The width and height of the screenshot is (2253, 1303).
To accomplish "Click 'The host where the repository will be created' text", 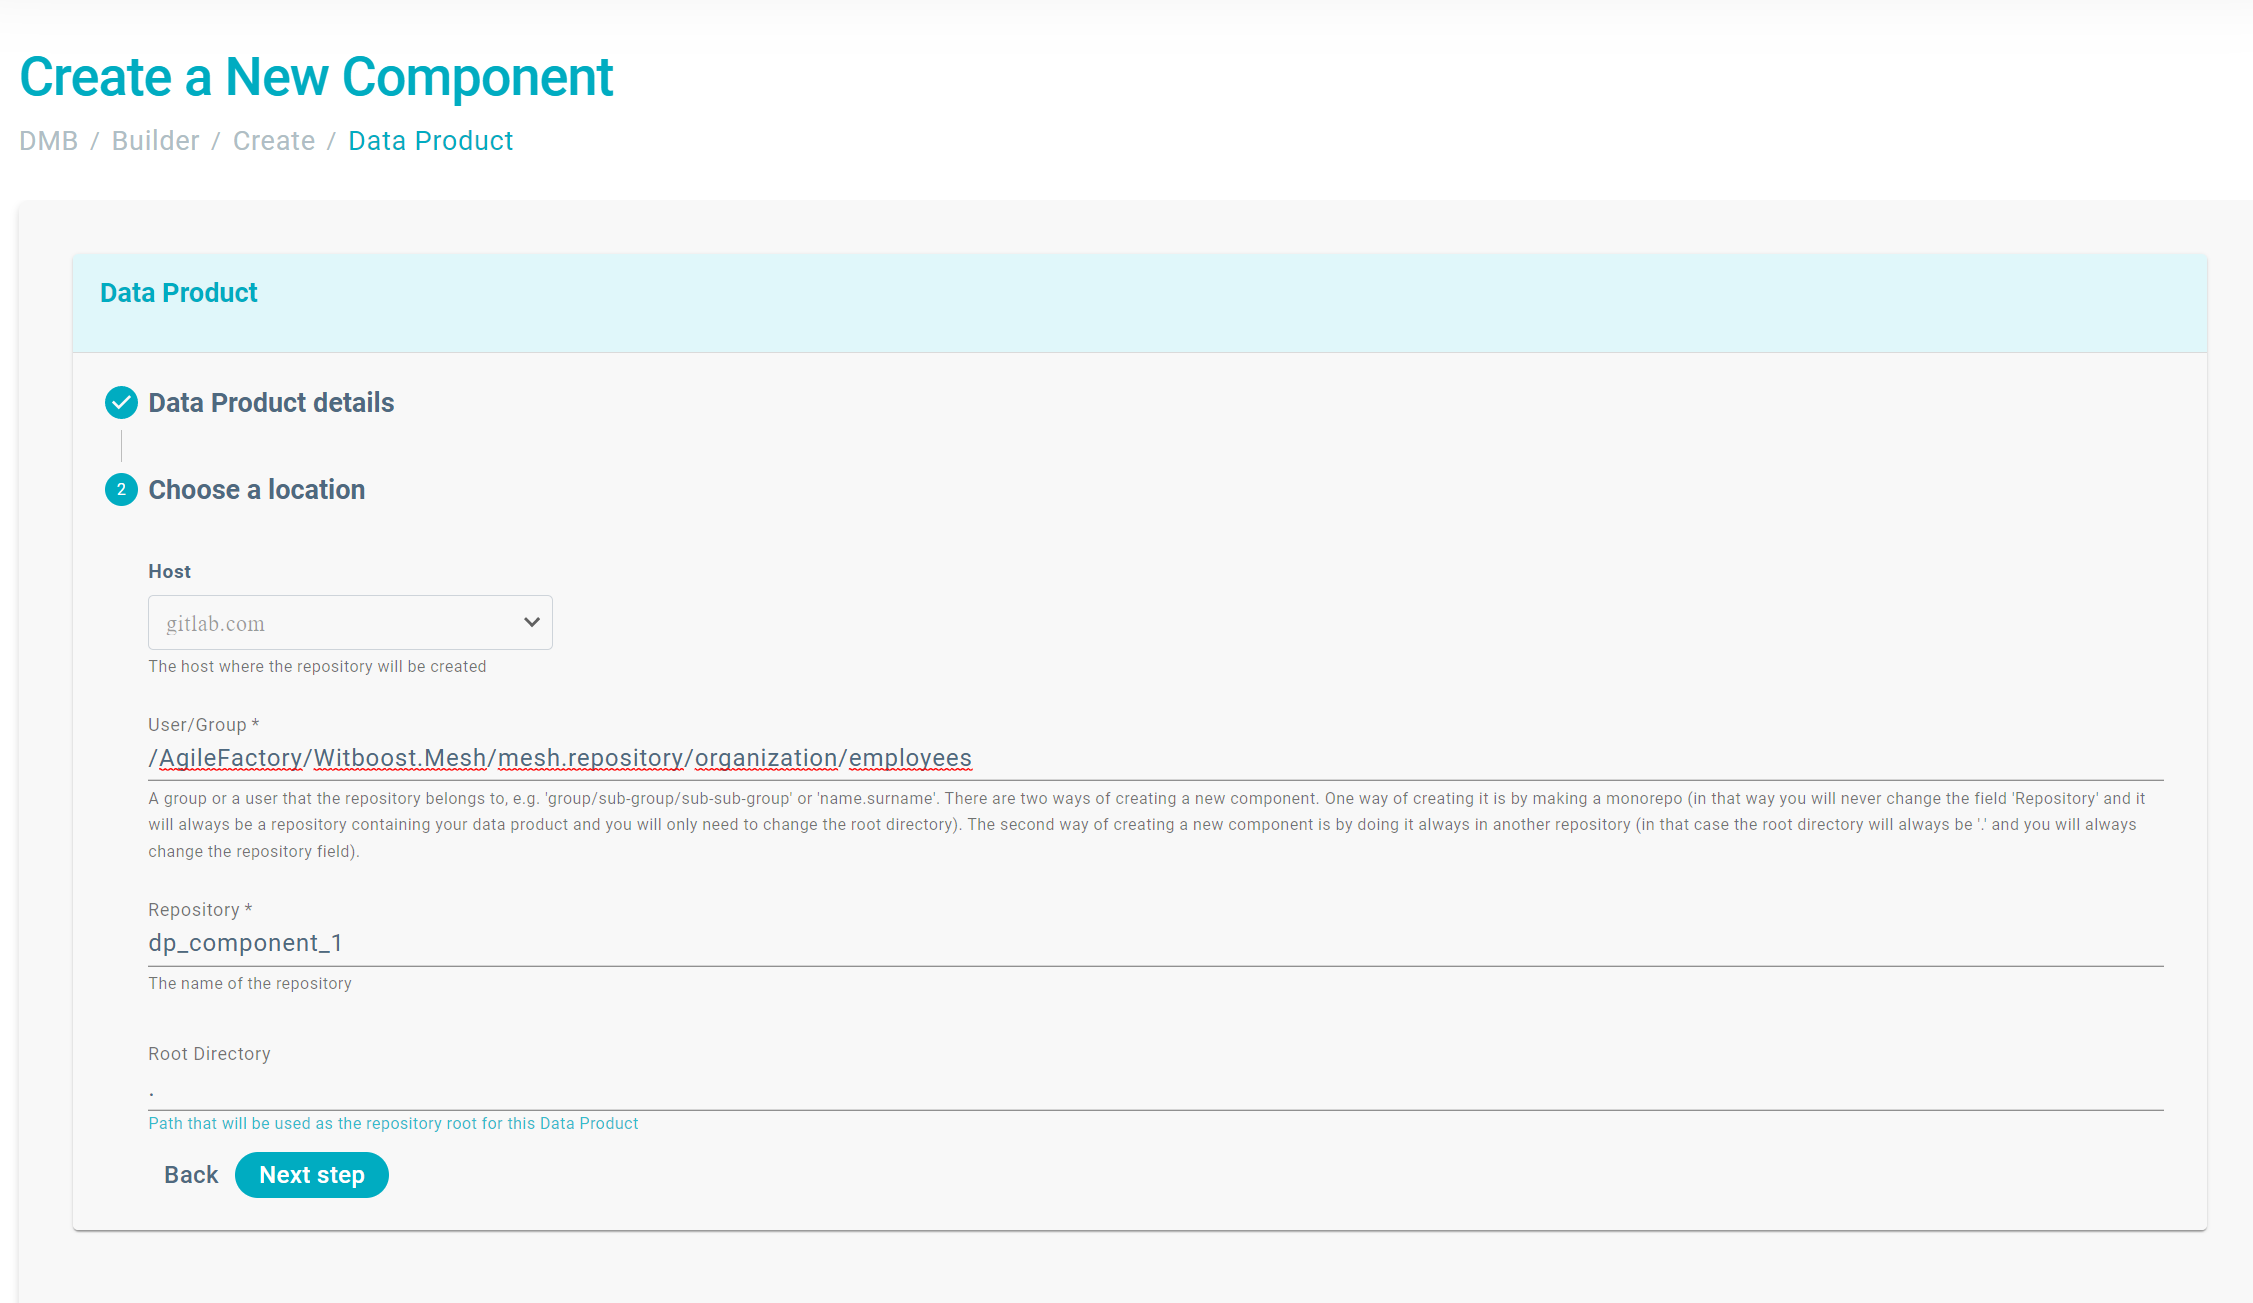I will pyautogui.click(x=317, y=667).
